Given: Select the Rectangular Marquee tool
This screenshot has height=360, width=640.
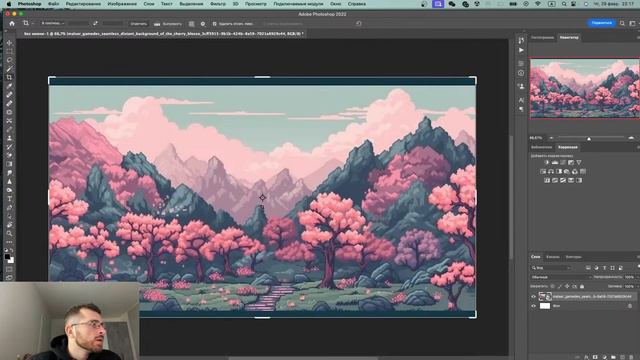Looking at the screenshot, I should coord(9,51).
